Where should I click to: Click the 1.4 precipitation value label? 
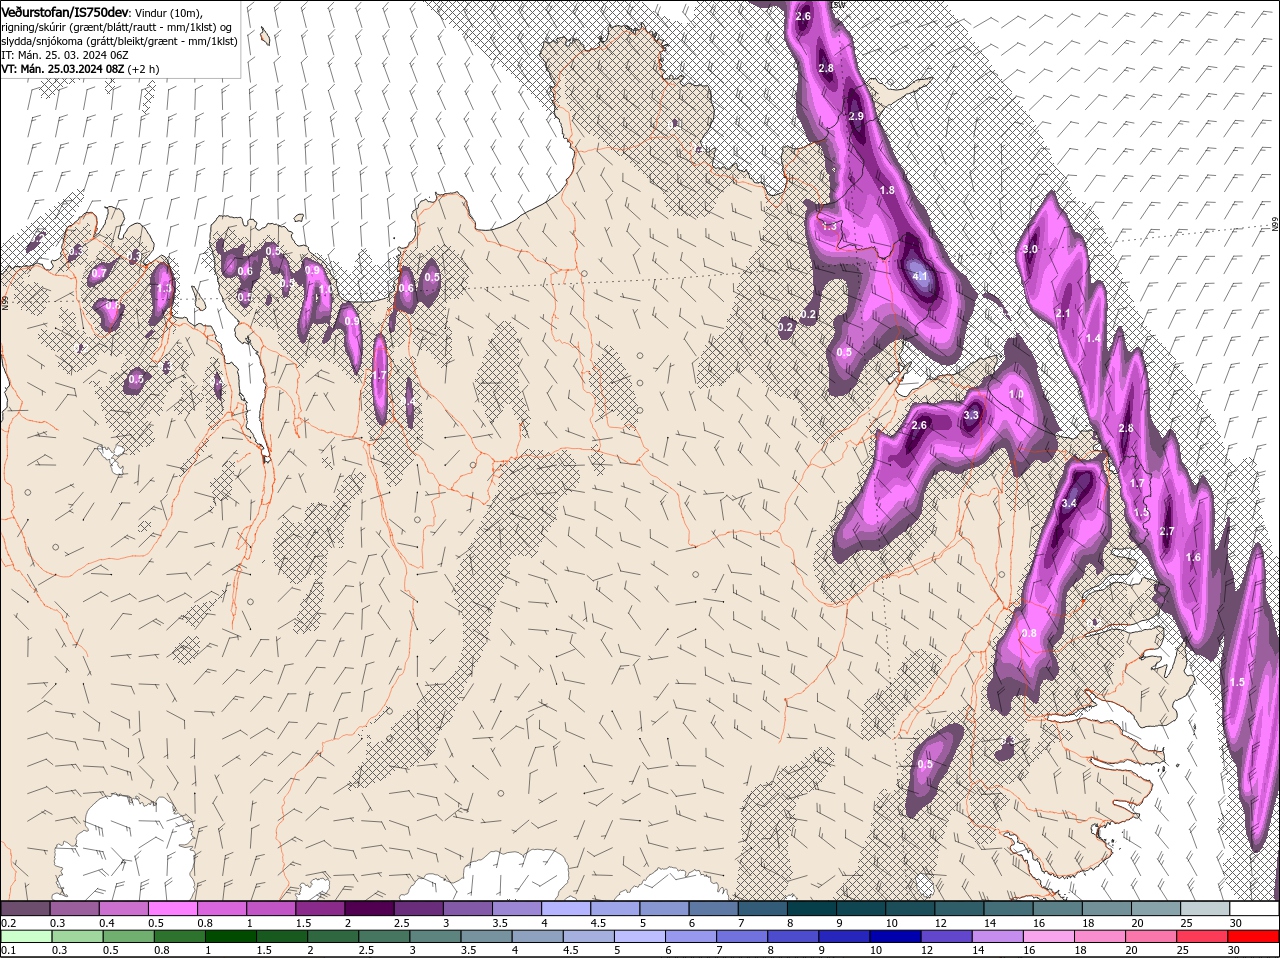pyautogui.click(x=1093, y=339)
